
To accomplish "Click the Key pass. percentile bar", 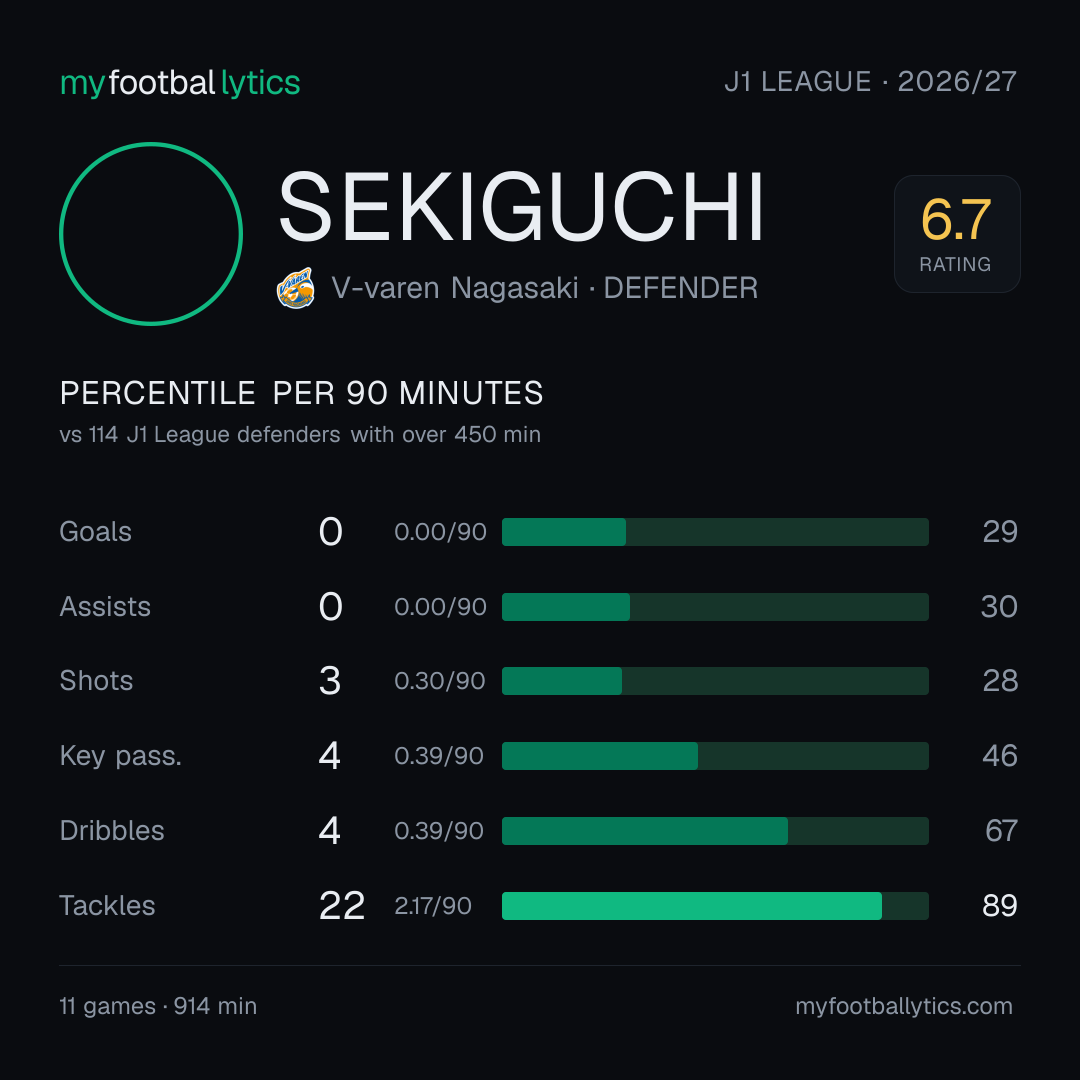I will click(715, 756).
